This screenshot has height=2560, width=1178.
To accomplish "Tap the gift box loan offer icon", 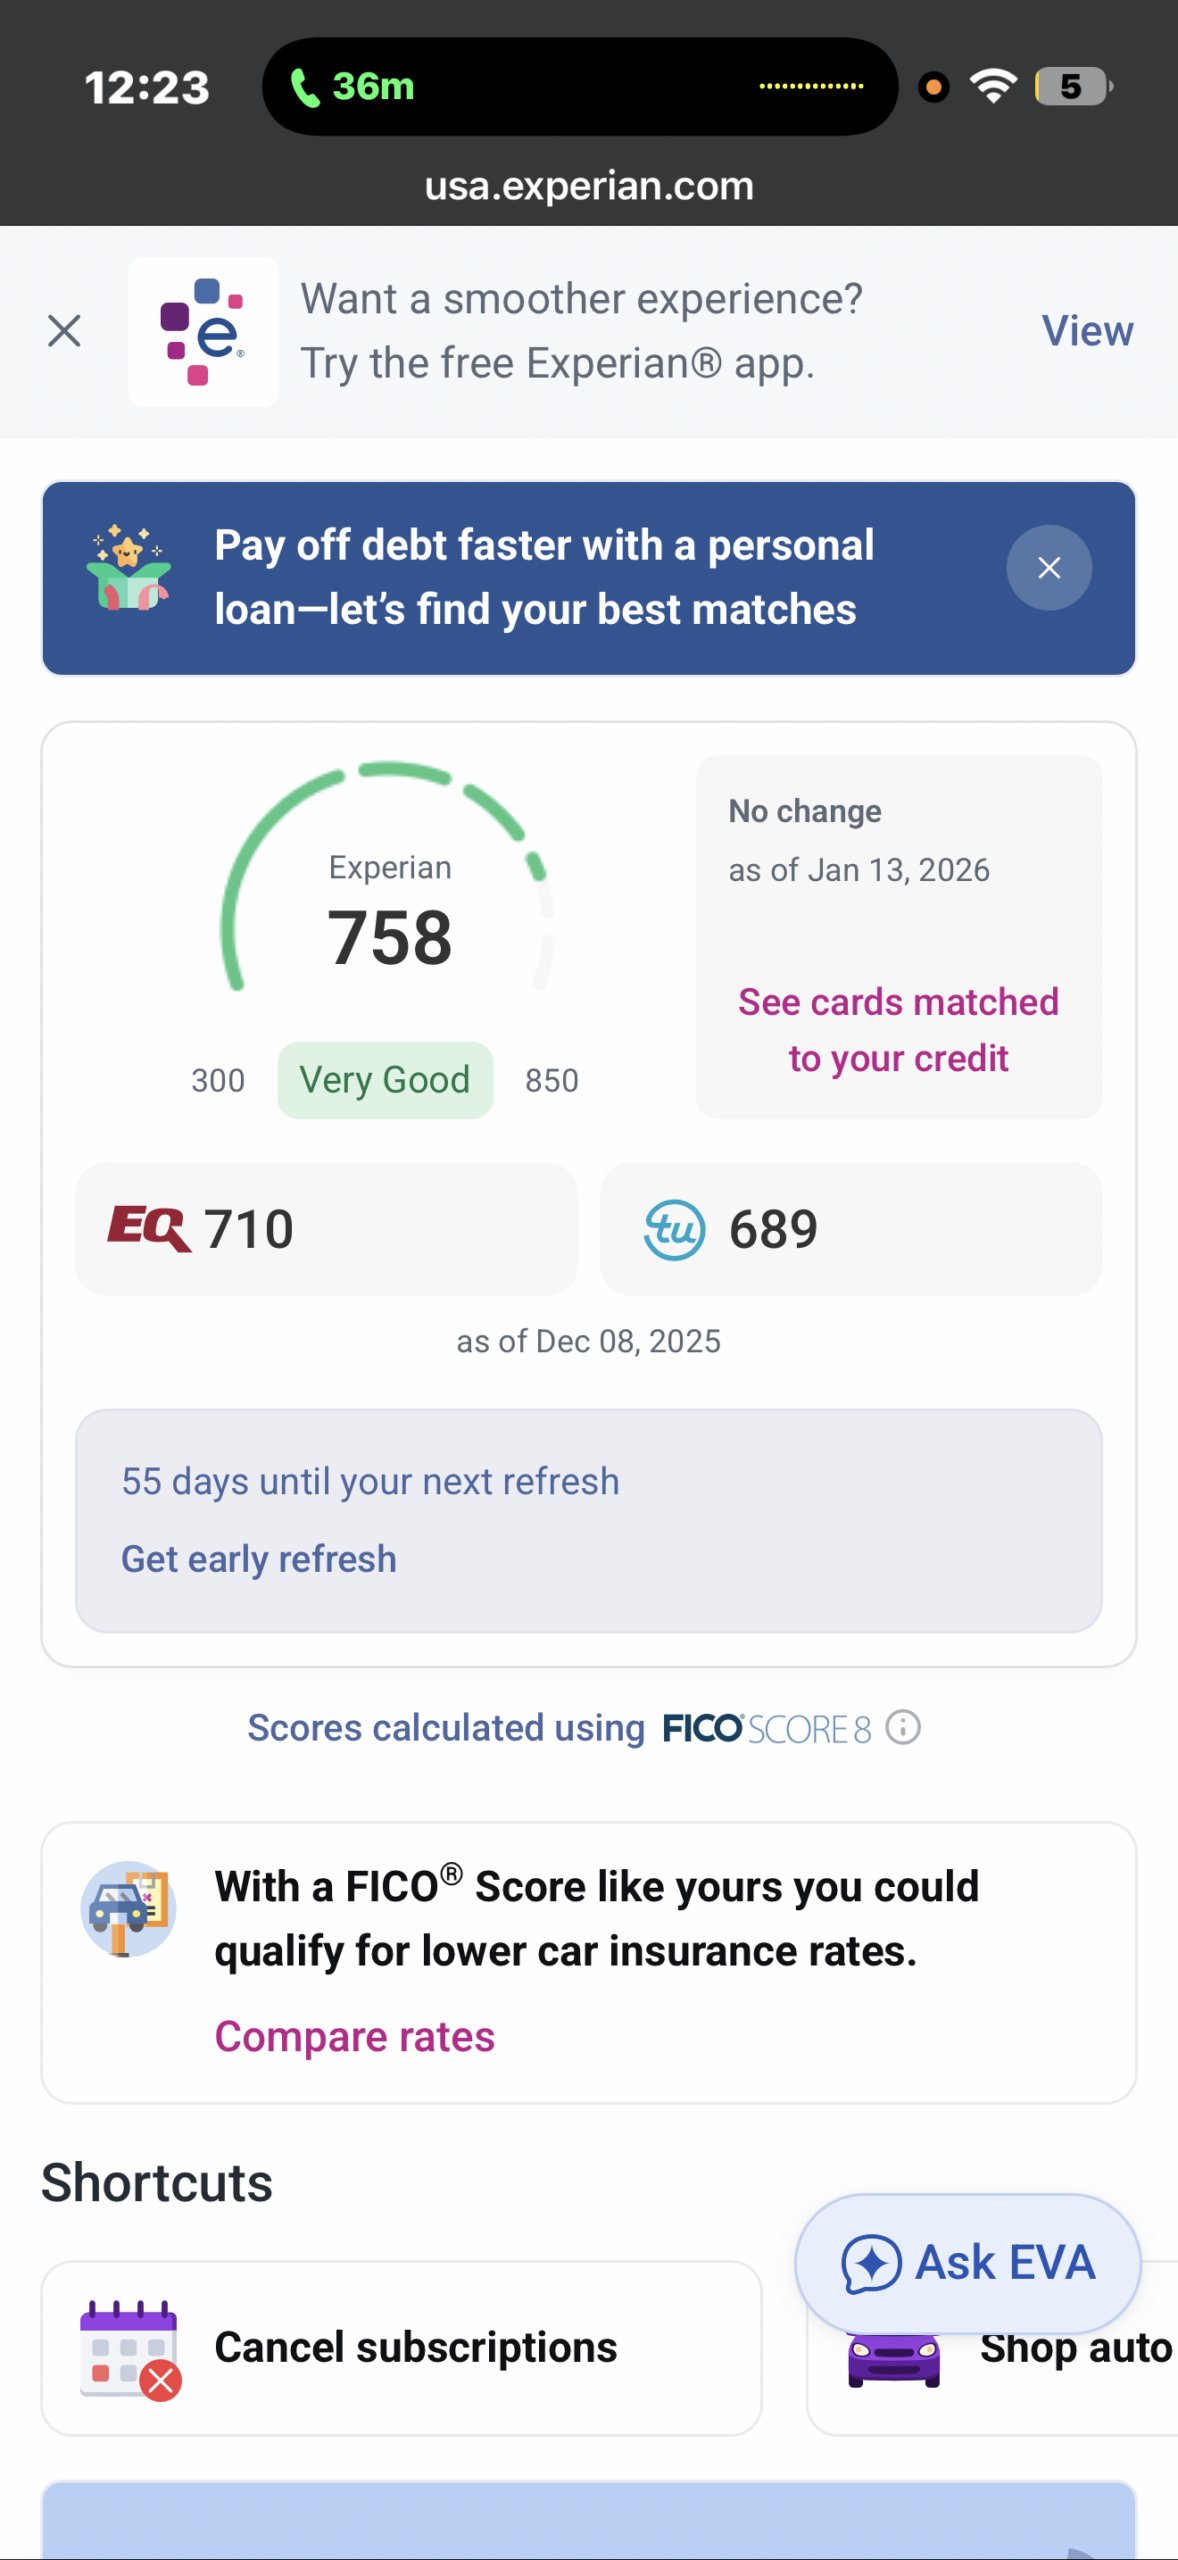I will click(x=129, y=568).
